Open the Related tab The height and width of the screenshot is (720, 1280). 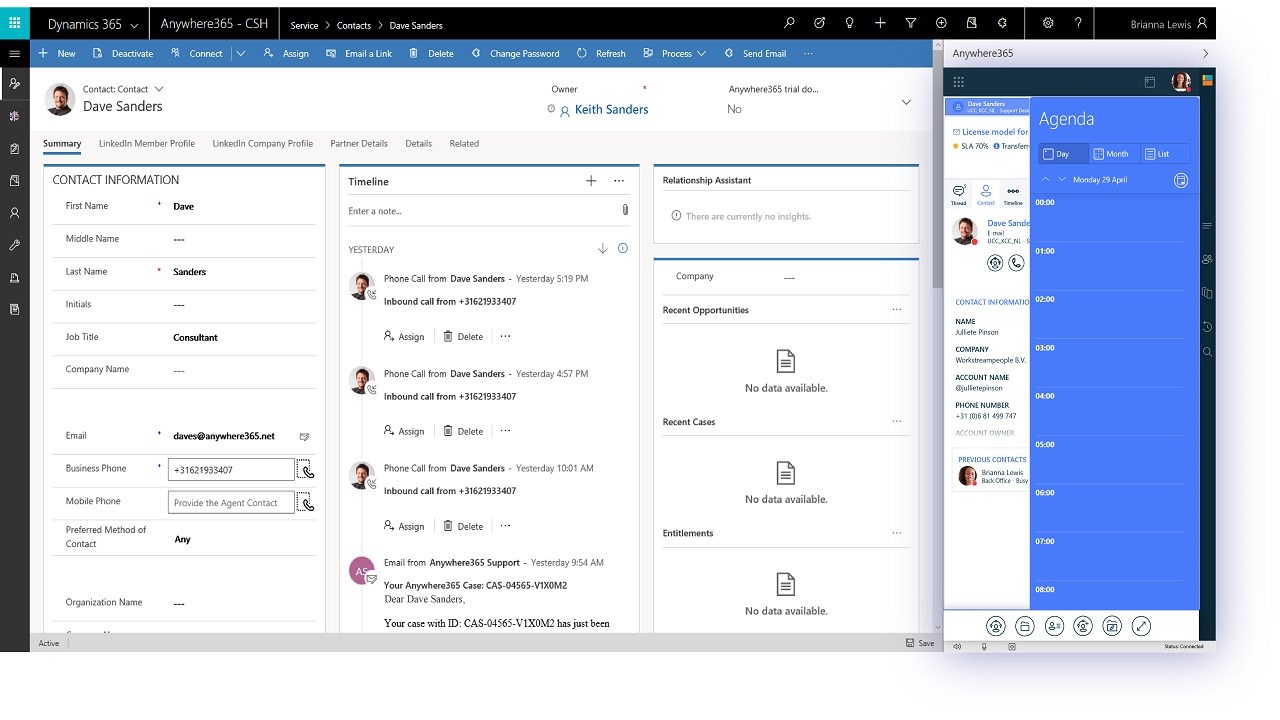(x=464, y=144)
